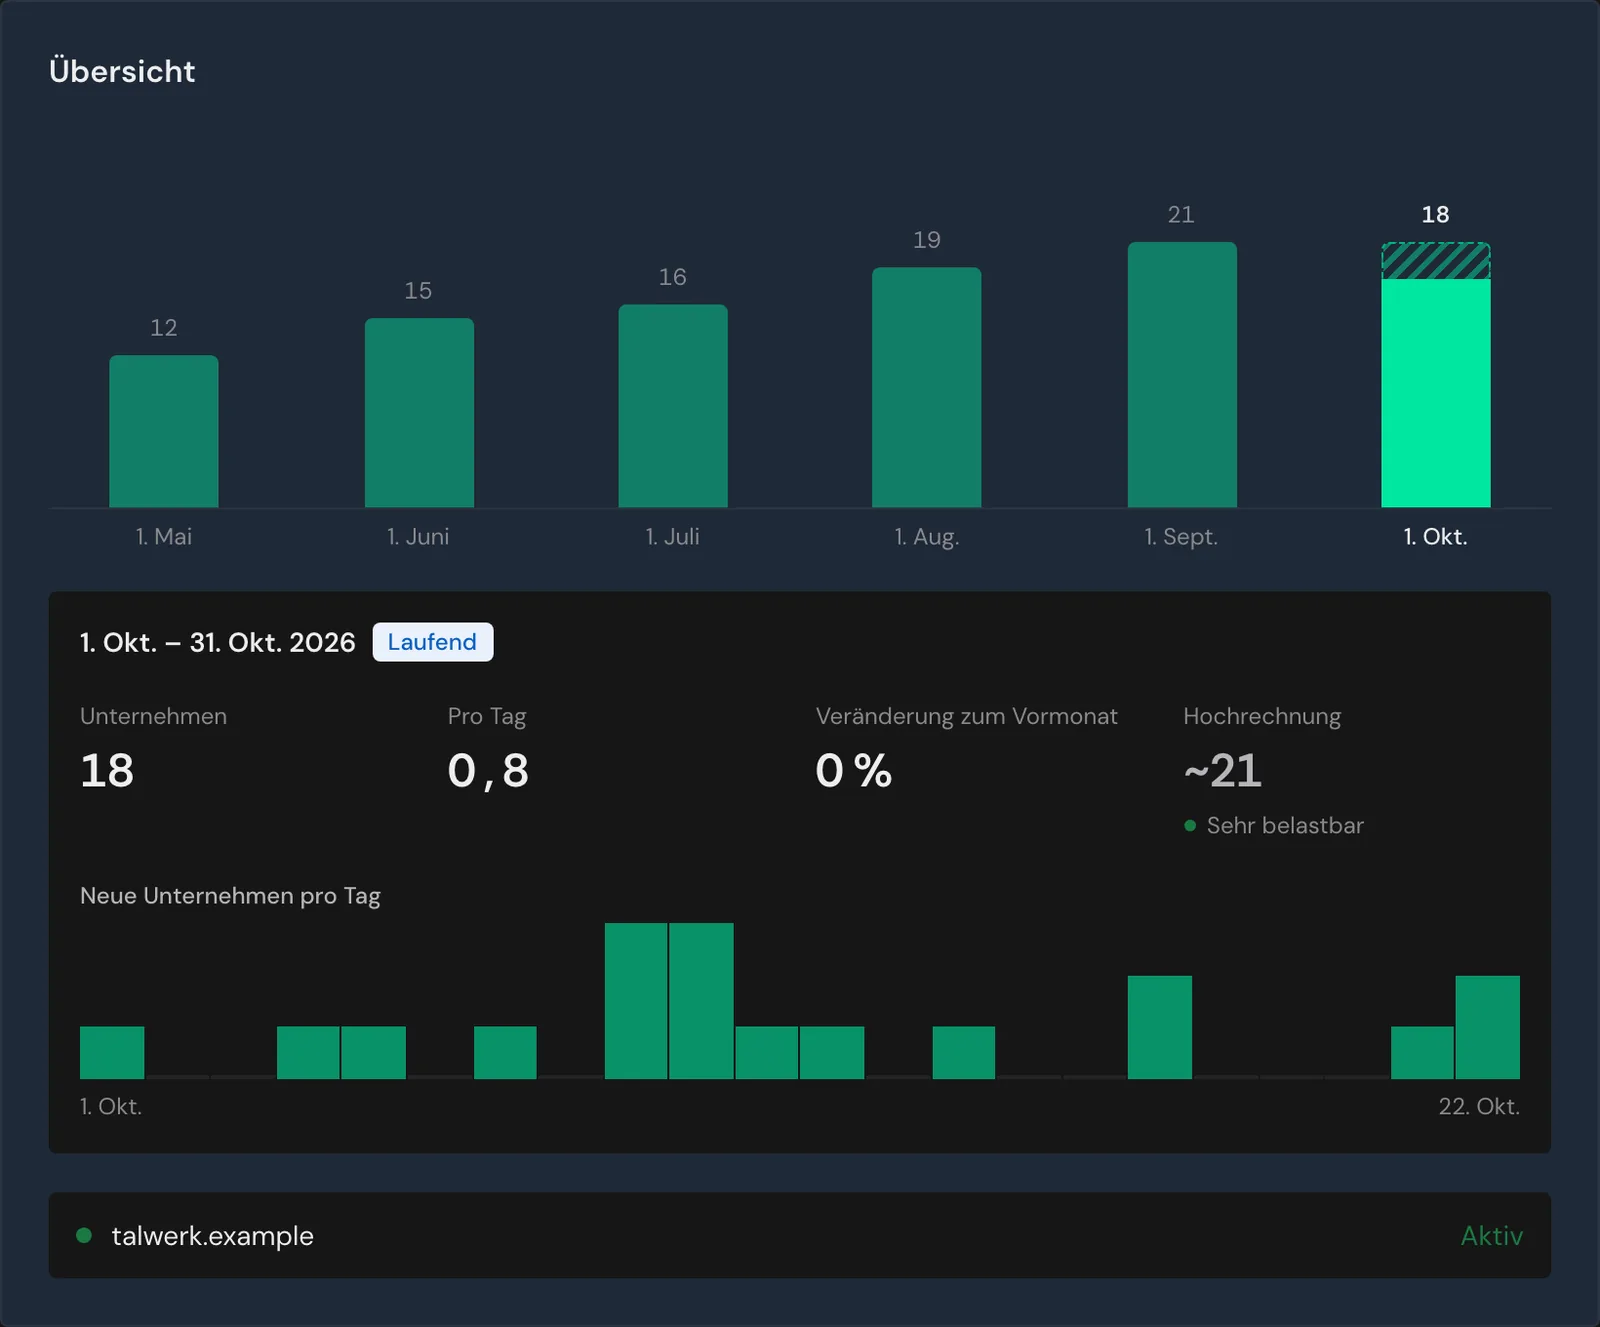Select the 1. Juni bar showing 15
Viewport: 1600px width, 1327px height.
pyautogui.click(x=419, y=413)
